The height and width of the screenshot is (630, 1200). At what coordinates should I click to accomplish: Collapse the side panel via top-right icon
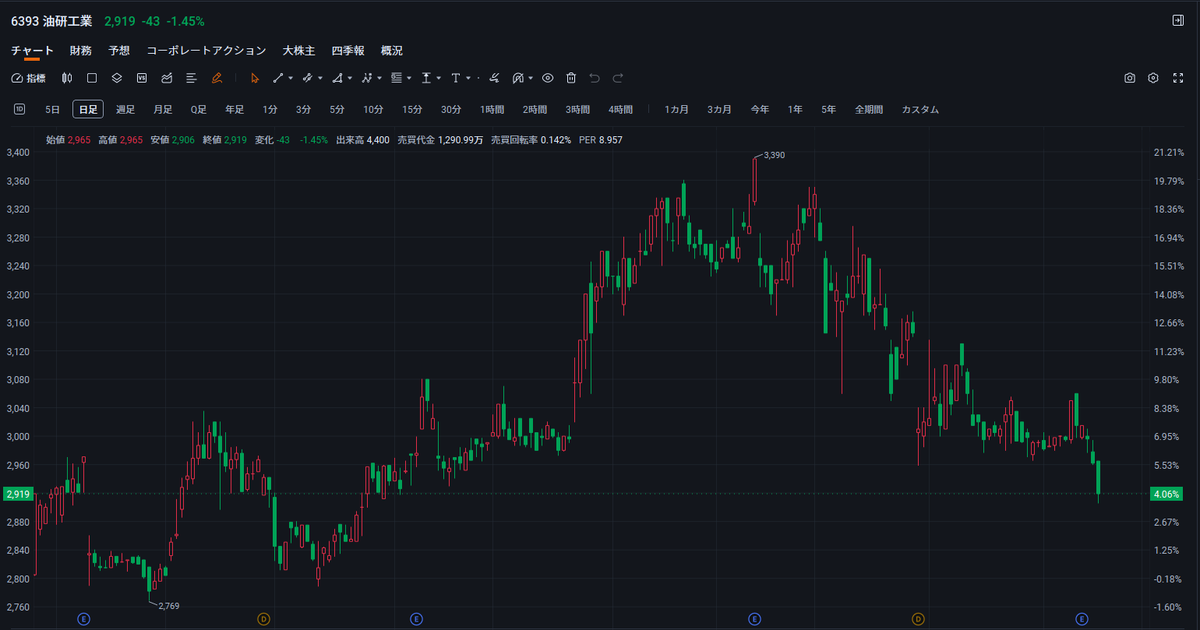(1177, 21)
